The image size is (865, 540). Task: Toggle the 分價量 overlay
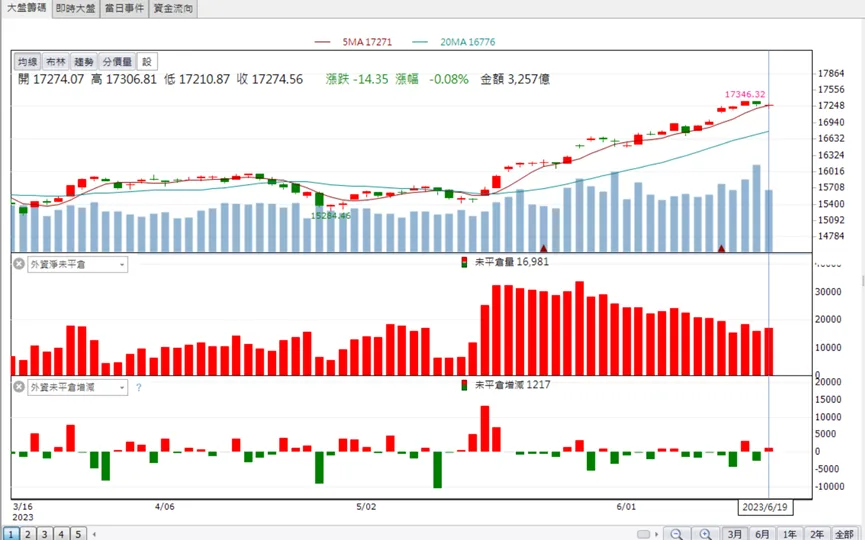pos(117,62)
